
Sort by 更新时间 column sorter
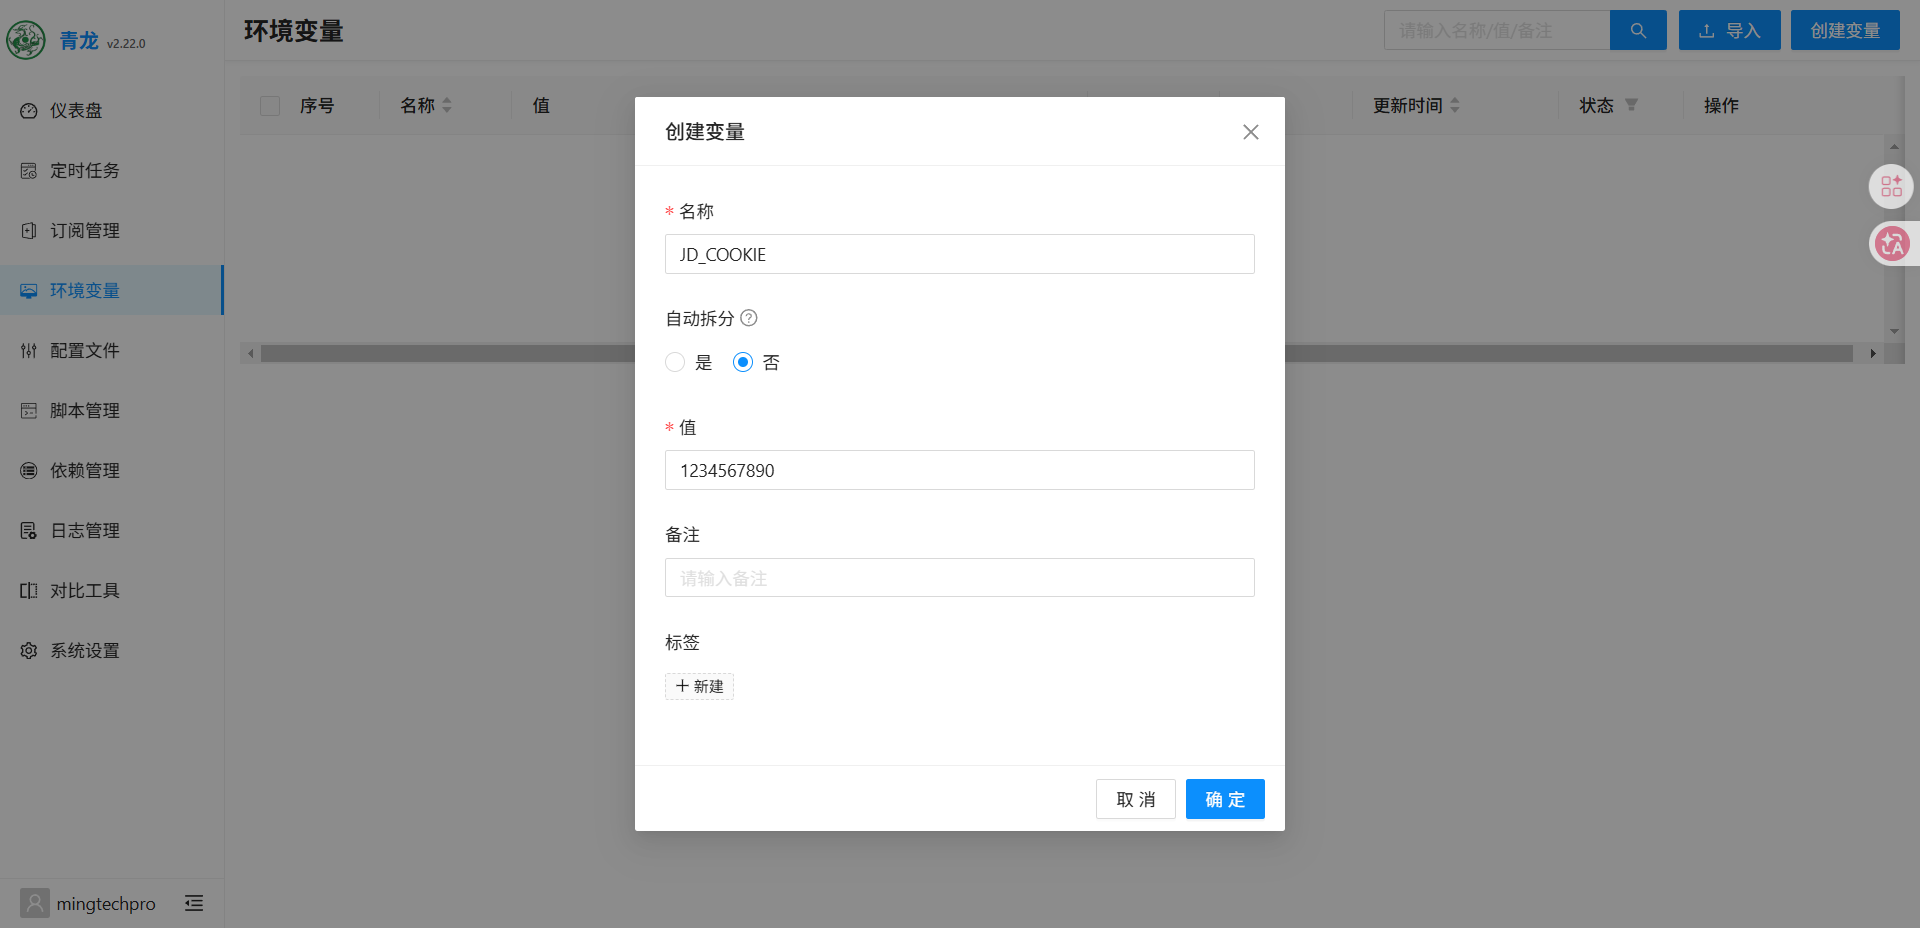click(1455, 105)
